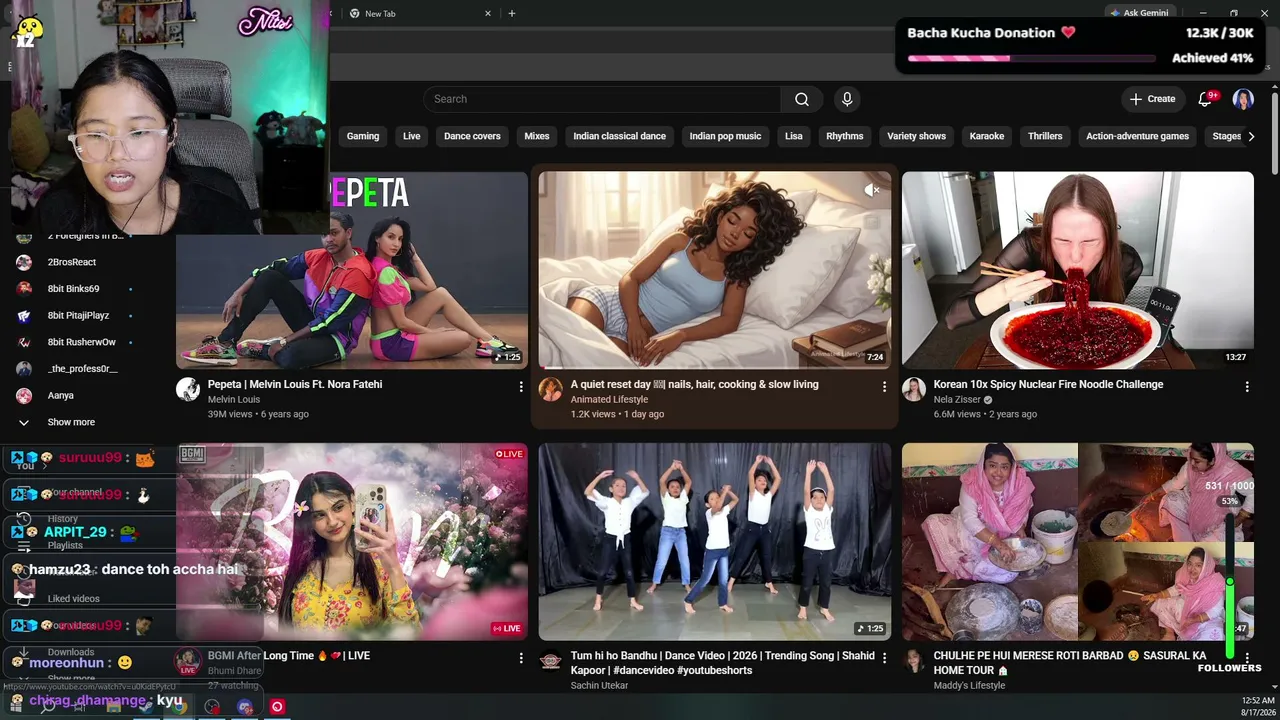Open Liked videos in the sidebar
This screenshot has width=1280, height=720.
point(74,599)
